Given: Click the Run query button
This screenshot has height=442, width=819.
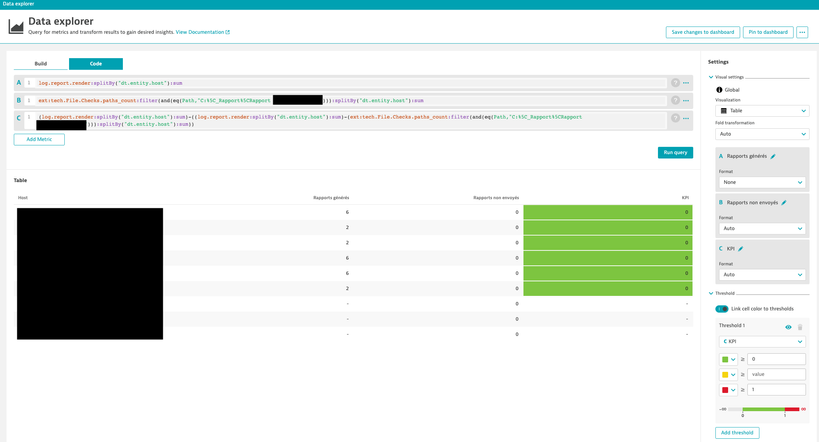Looking at the screenshot, I should 675,152.
